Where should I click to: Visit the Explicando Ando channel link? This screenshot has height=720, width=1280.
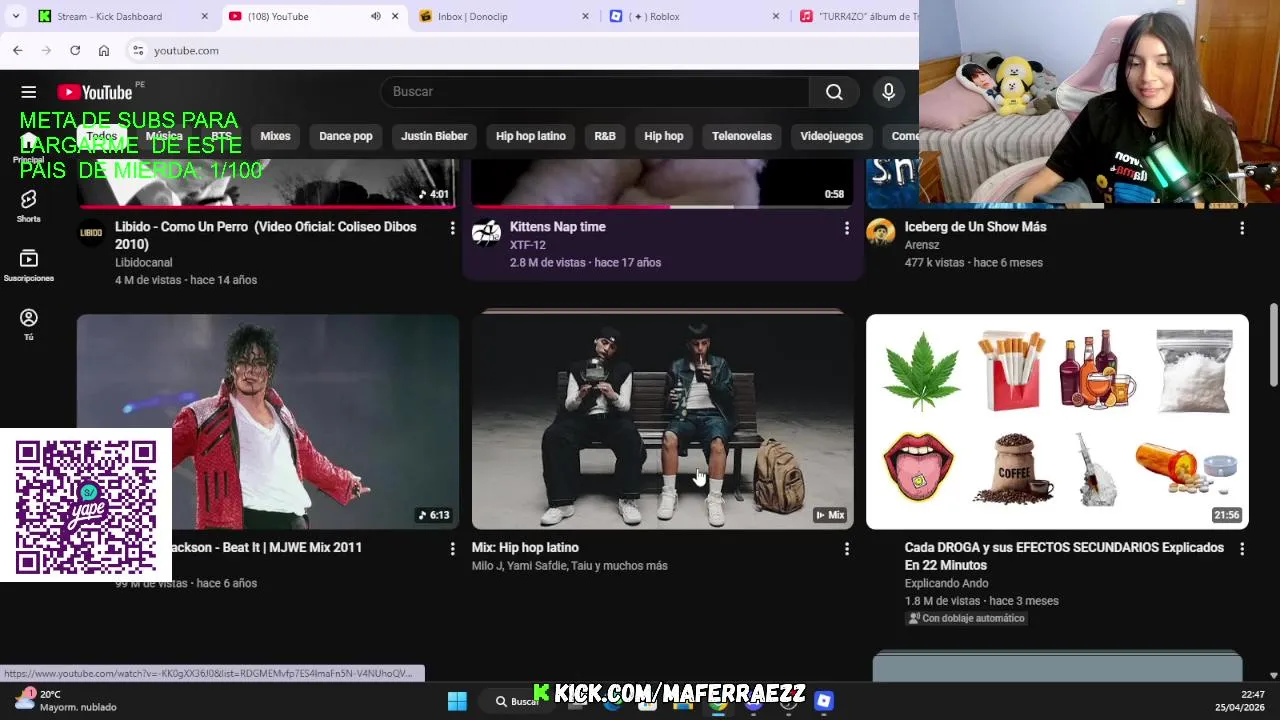click(946, 583)
